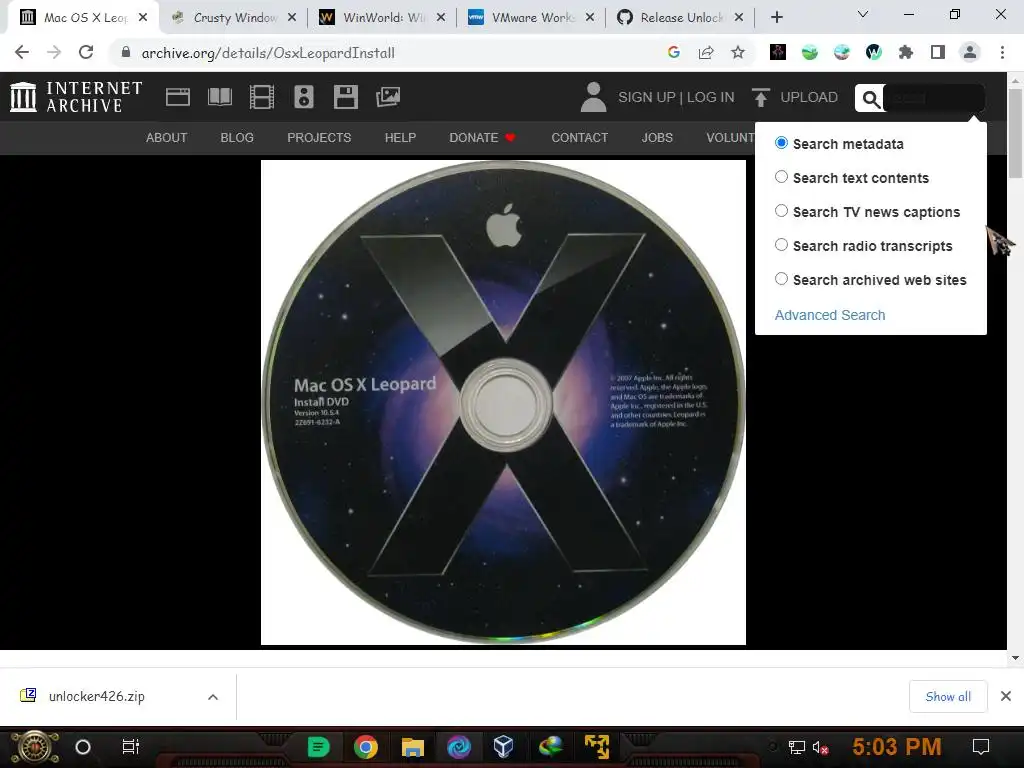Click the magnifier search icon
Image resolution: width=1024 pixels, height=768 pixels.
871,99
